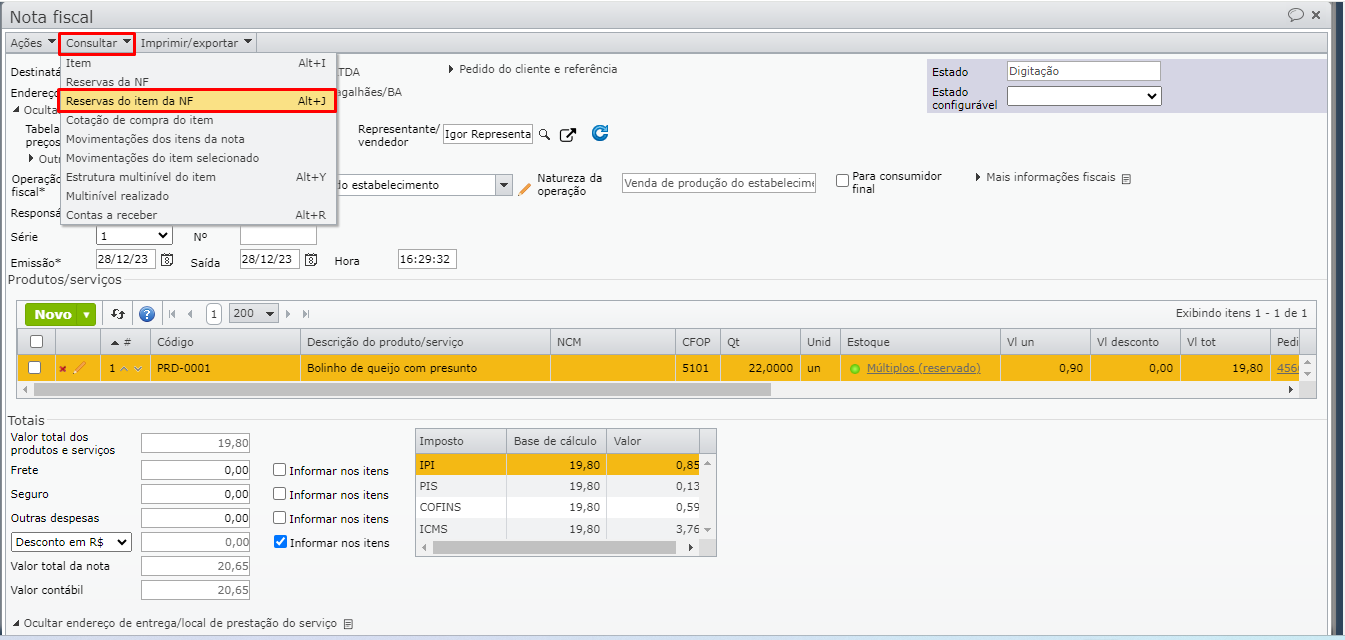Check the Para consumidor final checkbox
This screenshot has width=1345, height=640.
click(843, 181)
